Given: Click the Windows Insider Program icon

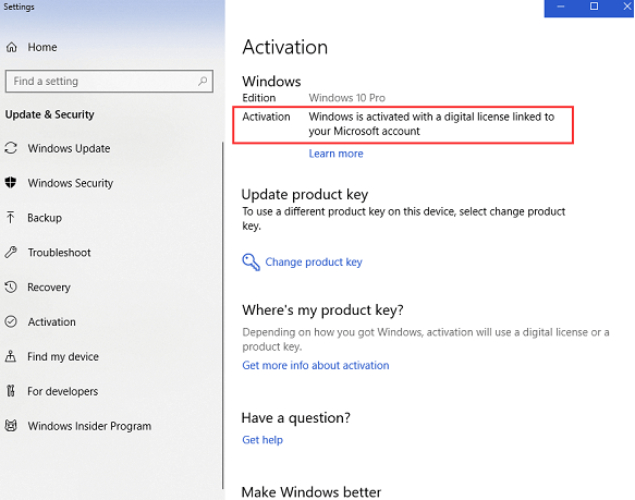Looking at the screenshot, I should (12, 426).
